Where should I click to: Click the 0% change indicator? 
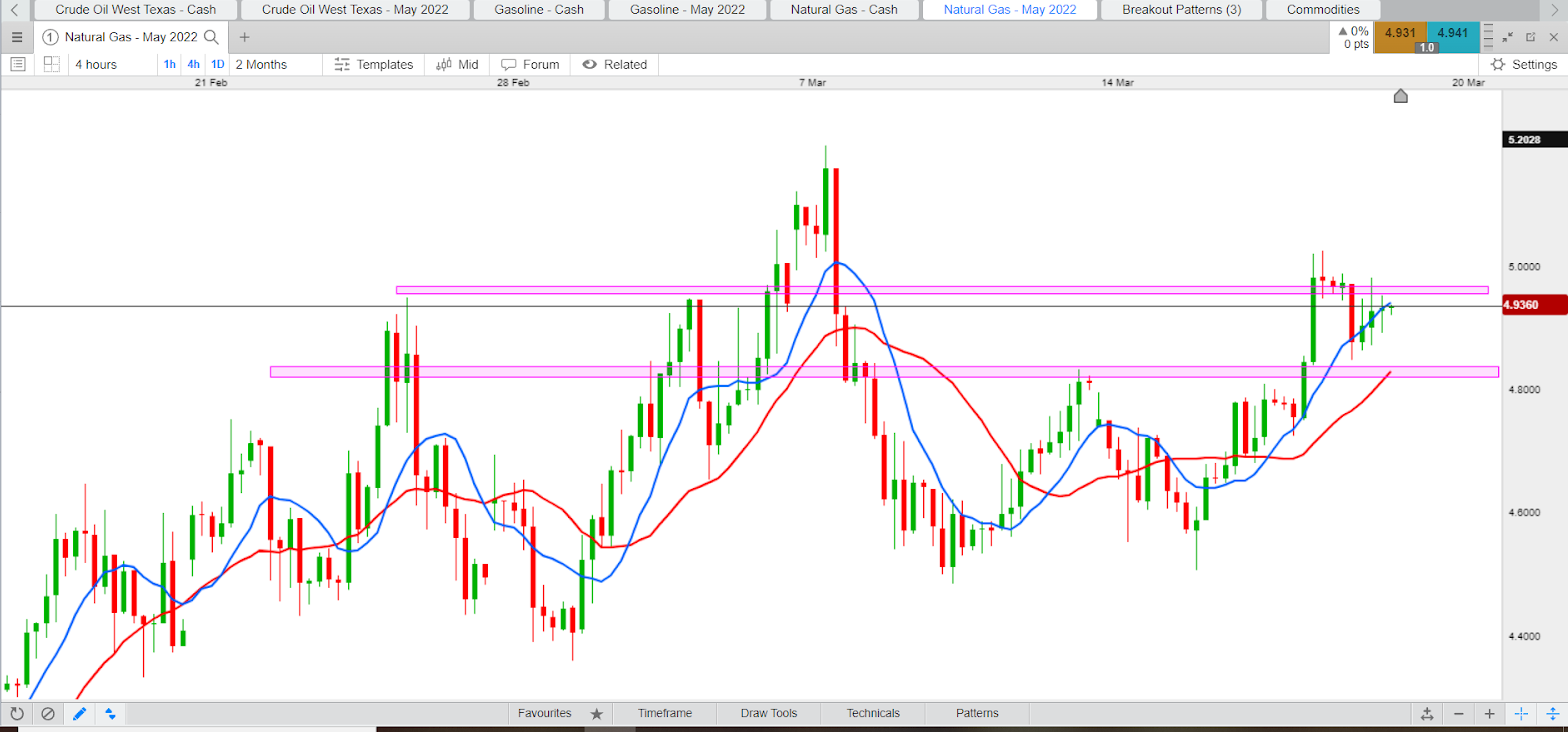click(x=1354, y=31)
